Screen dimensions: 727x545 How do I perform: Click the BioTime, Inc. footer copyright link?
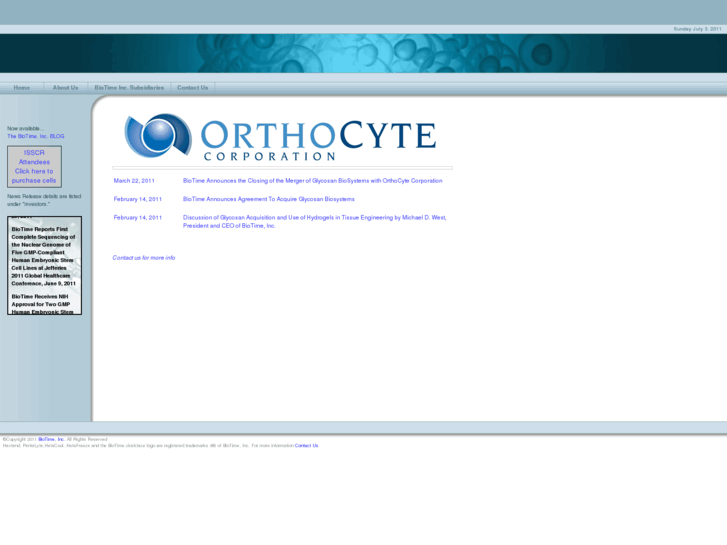tap(51, 439)
